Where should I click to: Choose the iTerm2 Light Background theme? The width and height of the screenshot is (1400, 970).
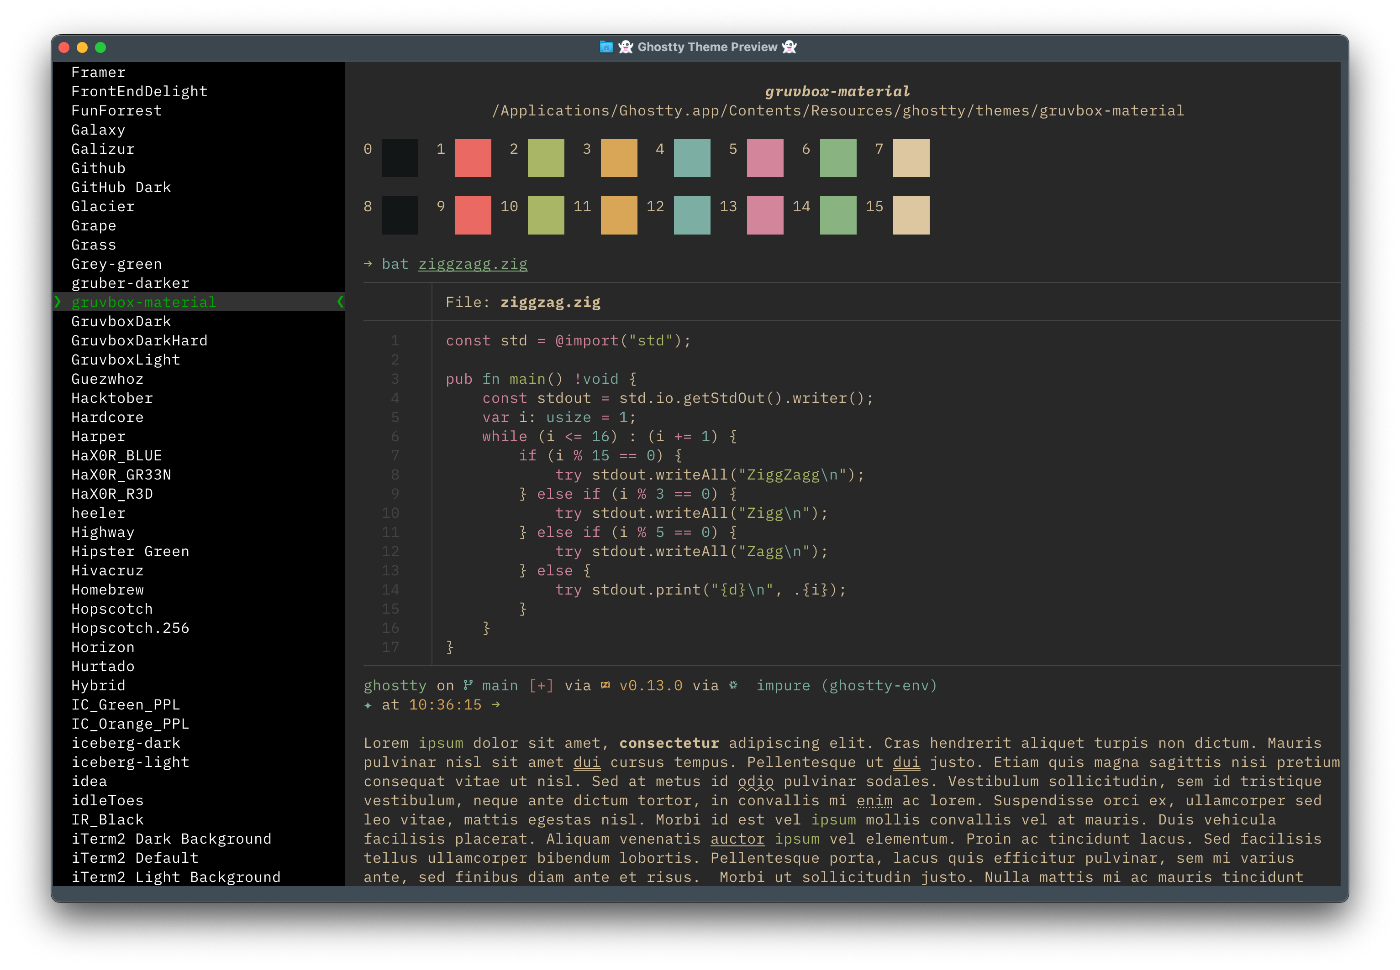[176, 877]
